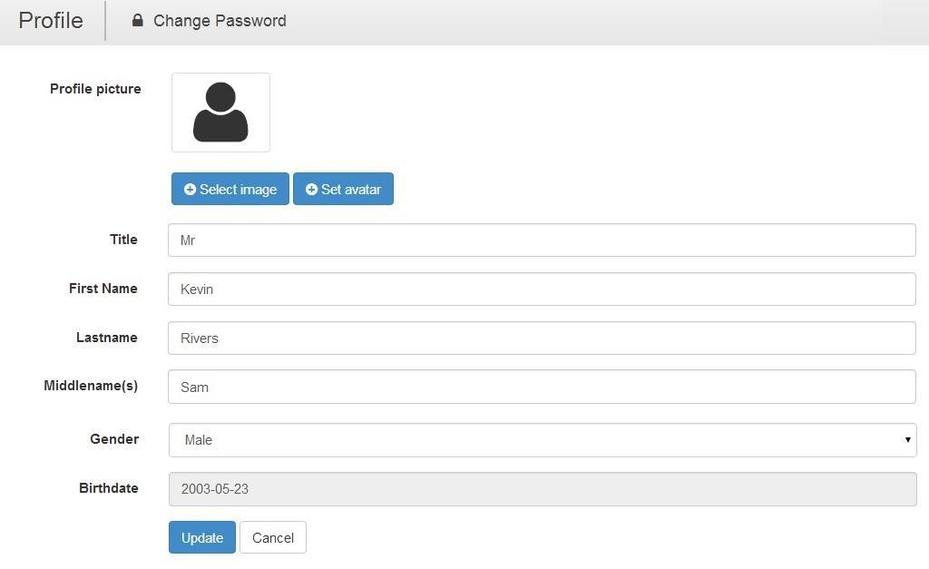929x569 pixels.
Task: Click the profile picture thumbnail frame
Action: pos(221,113)
